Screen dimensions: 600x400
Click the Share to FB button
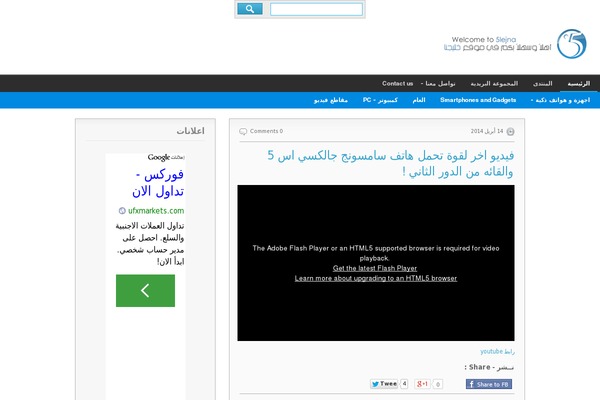[x=489, y=384]
